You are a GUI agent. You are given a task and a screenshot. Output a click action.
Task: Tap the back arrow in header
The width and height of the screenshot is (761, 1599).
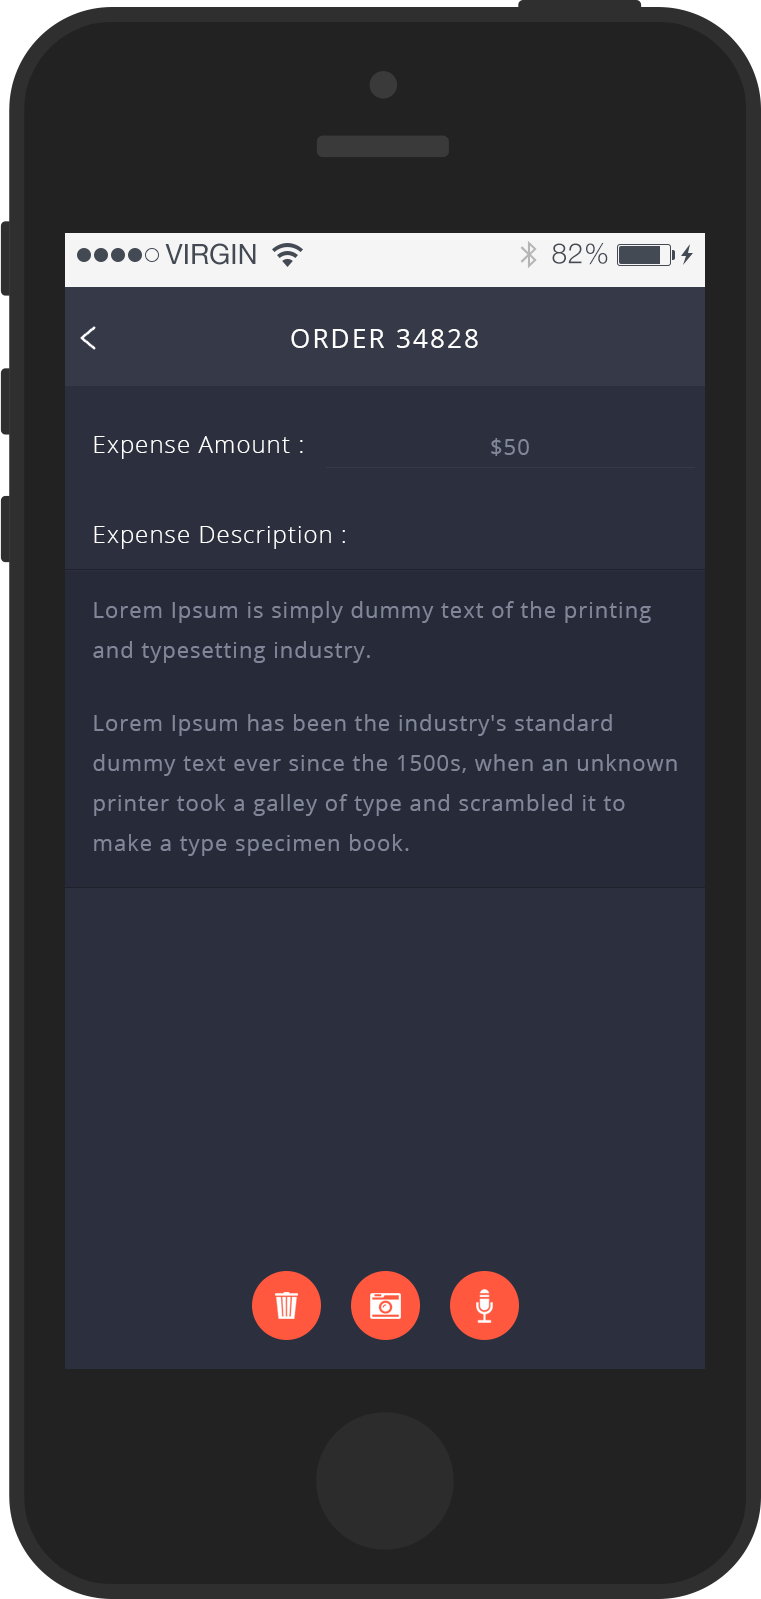point(89,338)
